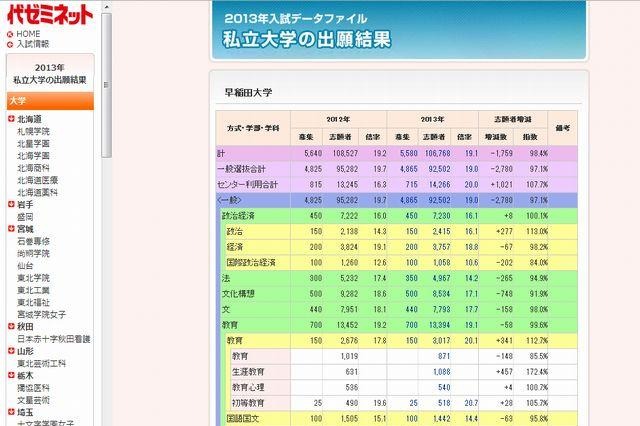Open 入試情報 link
Image resolution: width=640 pixels, height=426 pixels.
tap(33, 44)
